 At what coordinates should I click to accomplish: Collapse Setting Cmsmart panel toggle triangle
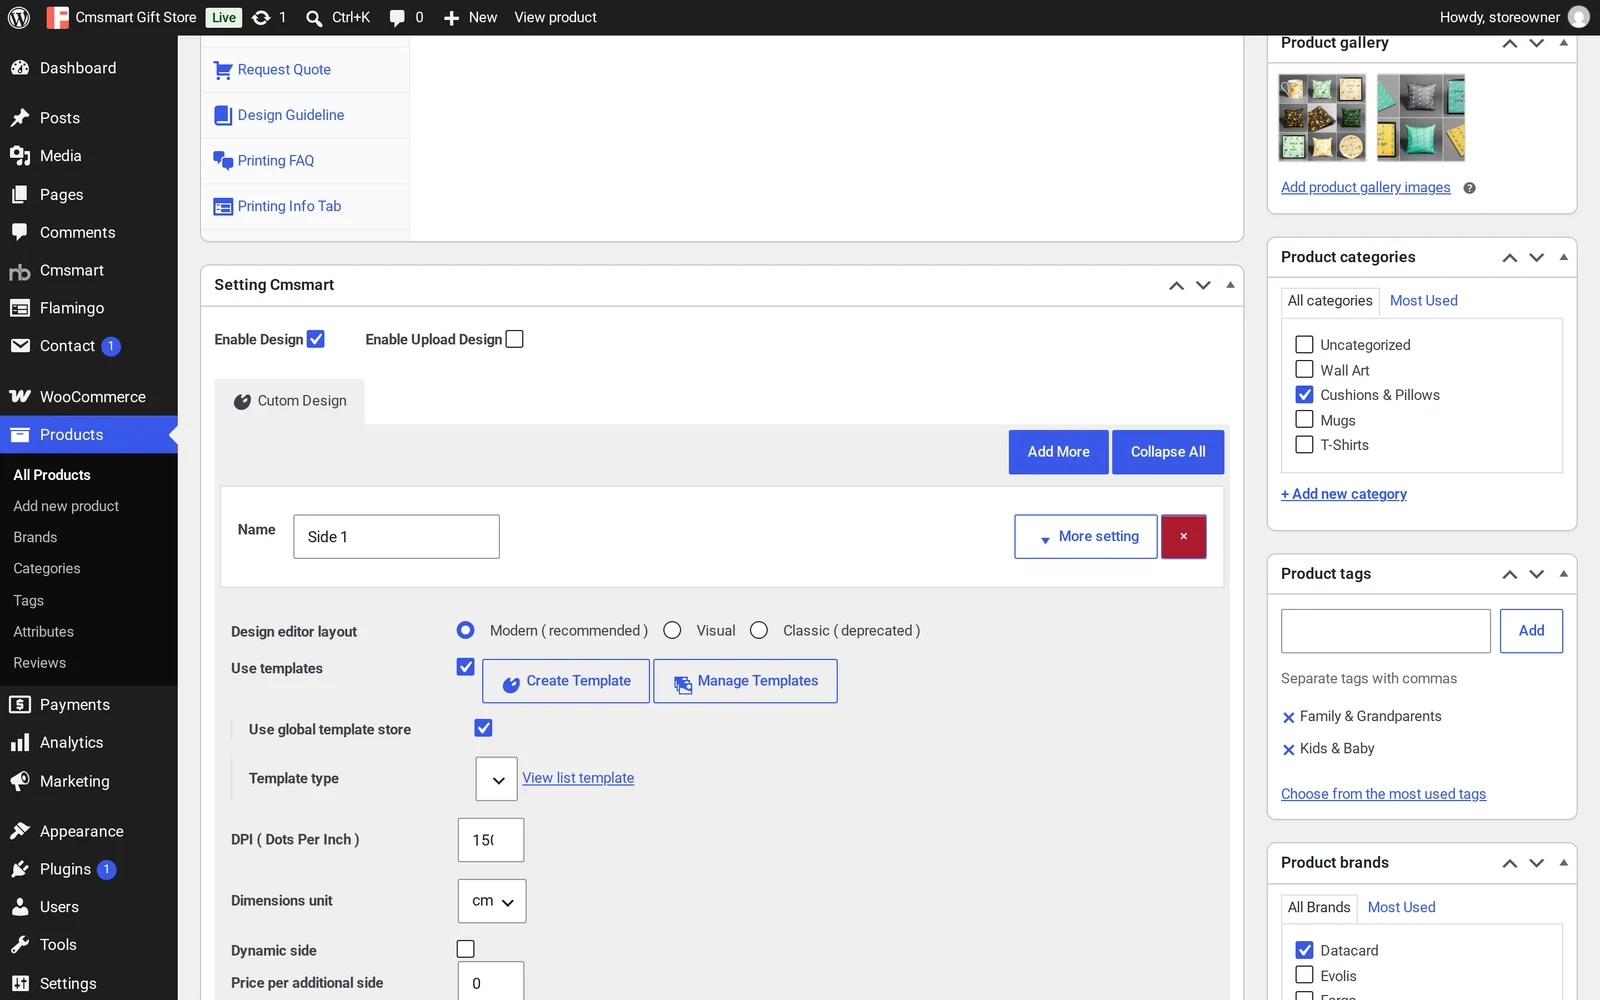[x=1230, y=285]
